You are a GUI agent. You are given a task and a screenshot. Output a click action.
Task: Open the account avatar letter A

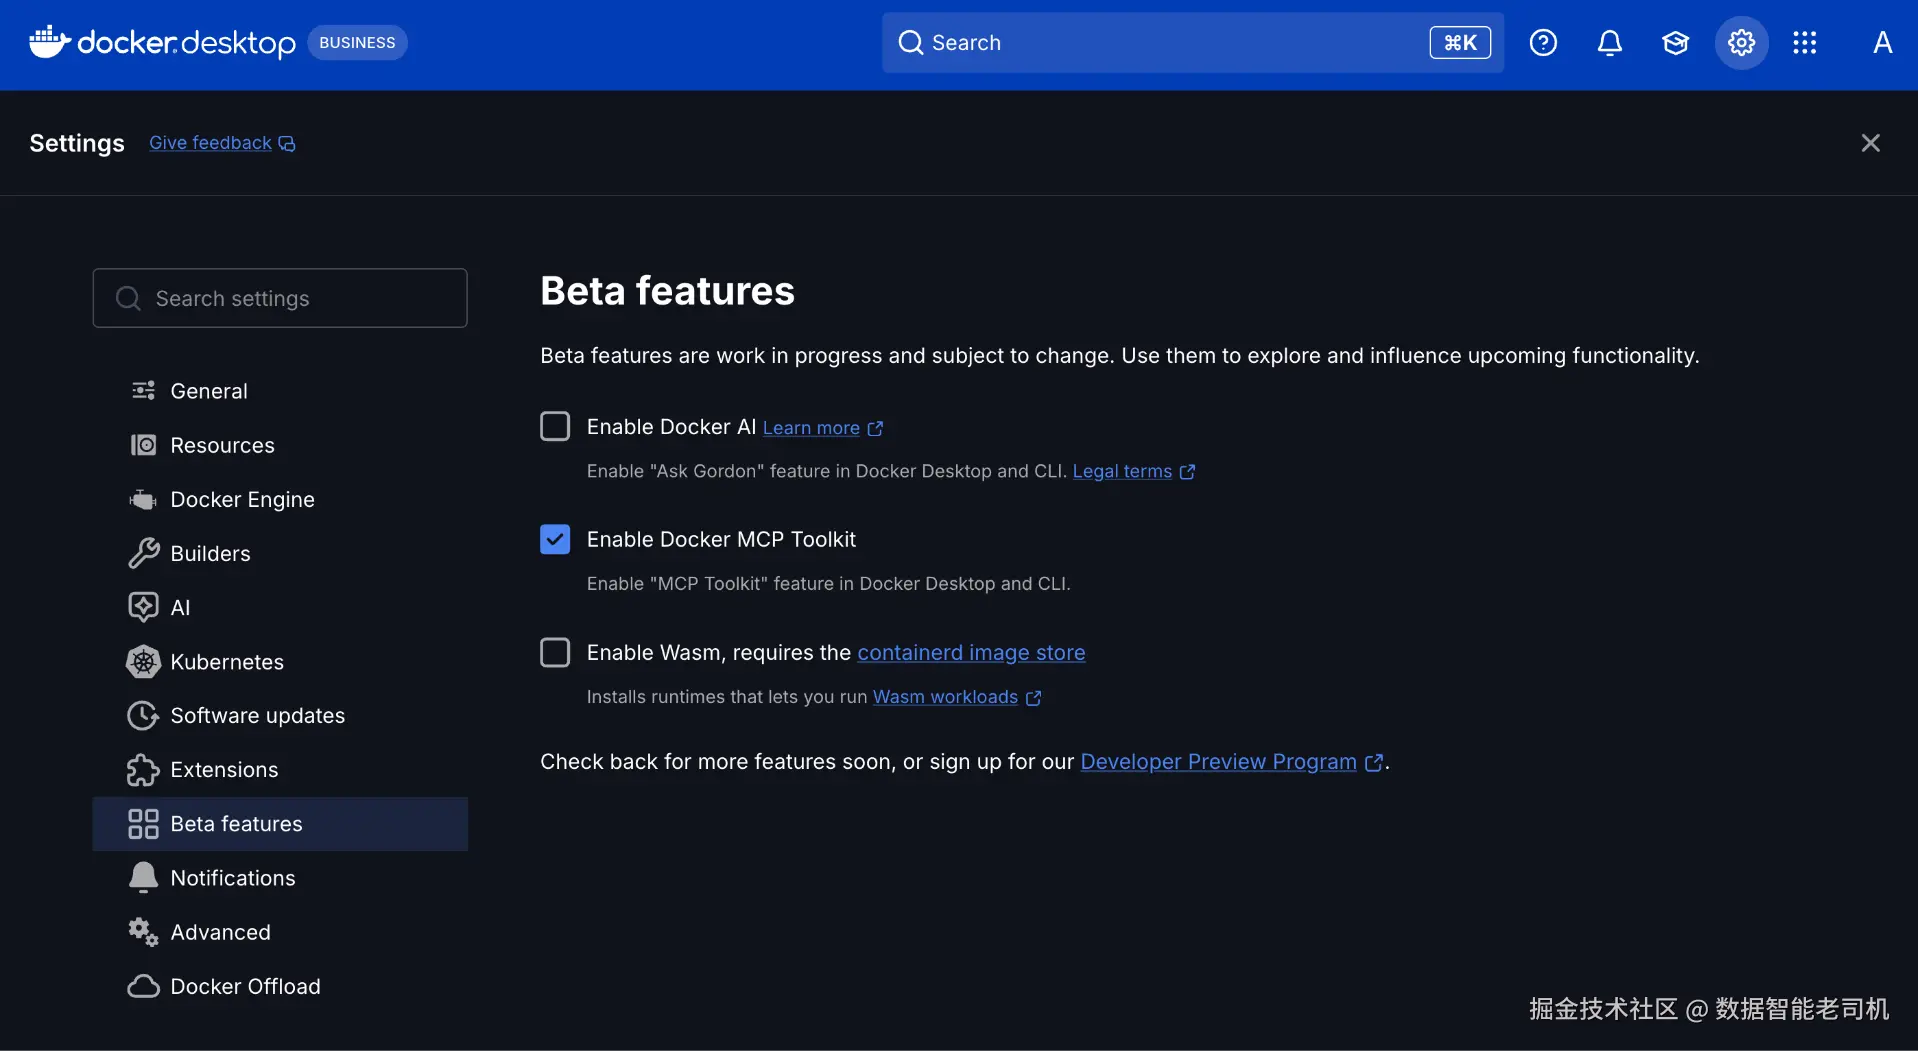1882,43
